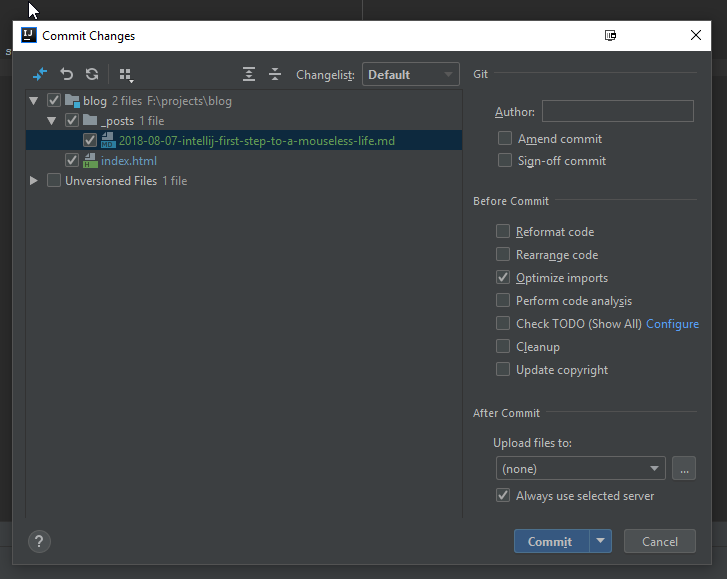Expand the Unversioned Files node
The width and height of the screenshot is (727, 579).
pos(34,181)
